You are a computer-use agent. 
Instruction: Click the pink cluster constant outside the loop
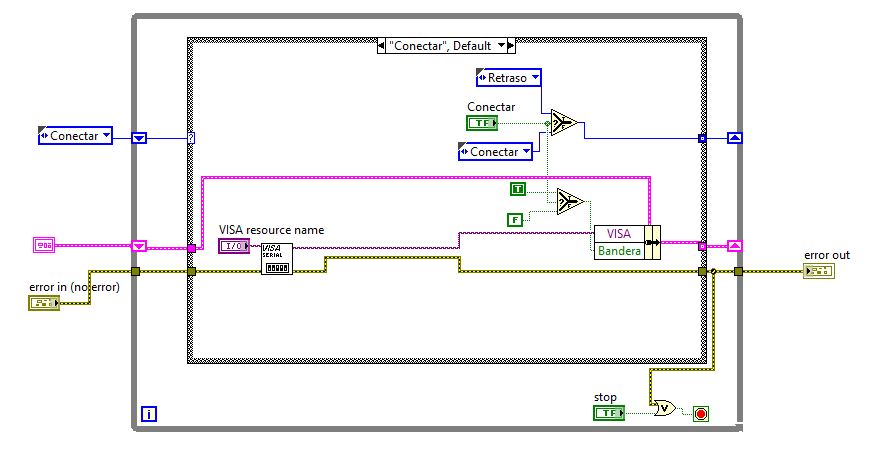click(x=44, y=245)
